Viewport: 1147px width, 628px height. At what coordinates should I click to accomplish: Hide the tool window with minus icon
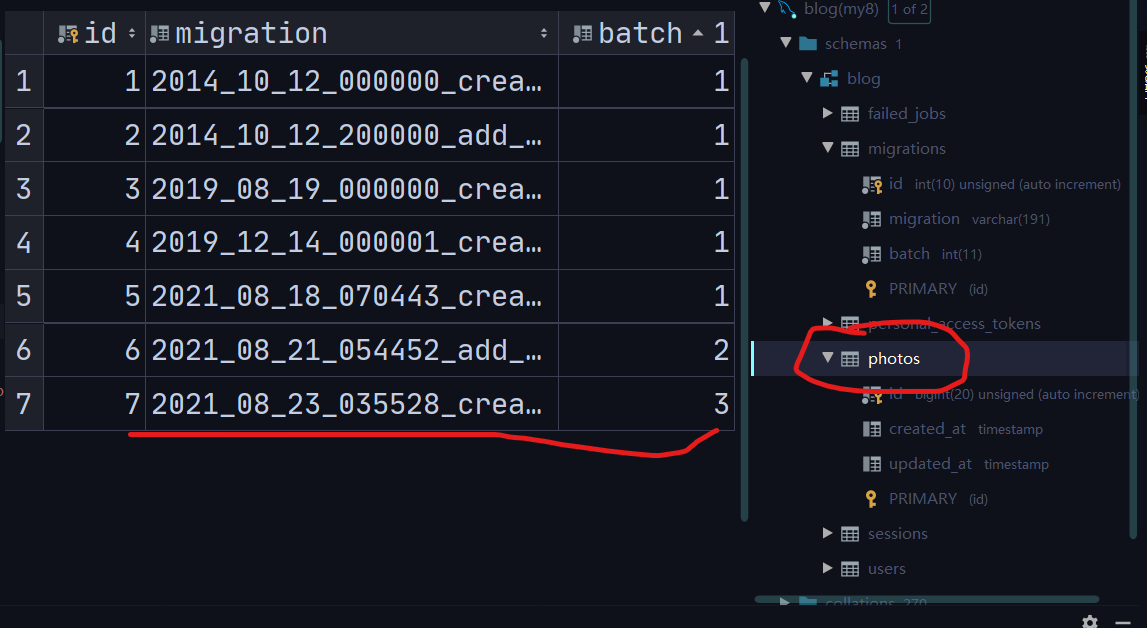tap(1123, 622)
